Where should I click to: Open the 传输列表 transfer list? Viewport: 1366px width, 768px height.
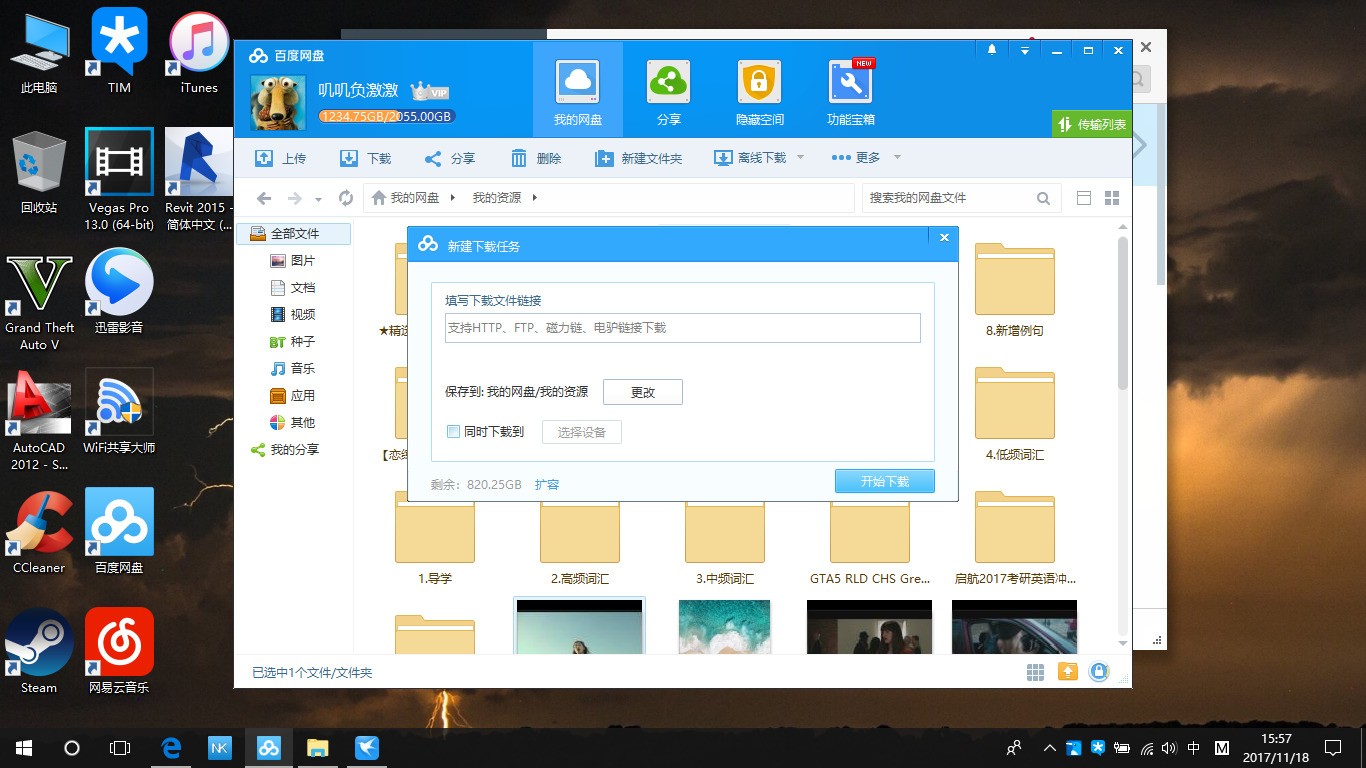1091,125
